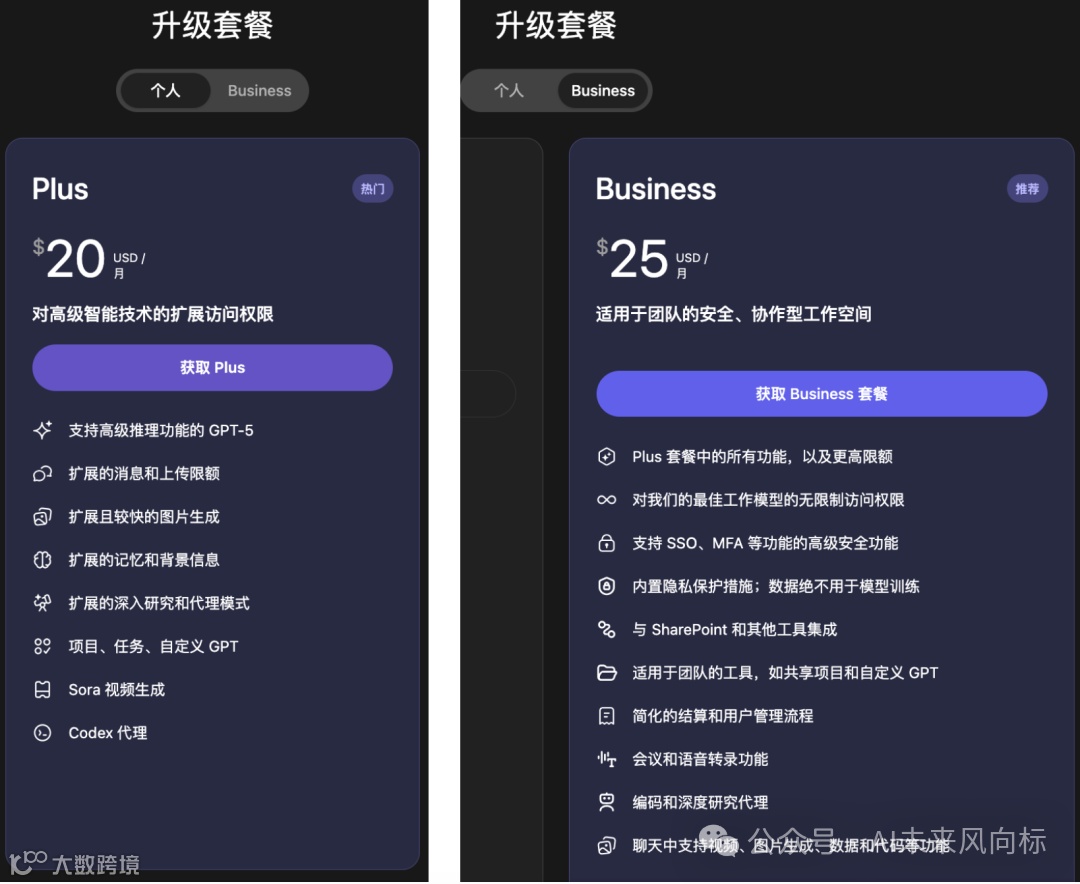Image resolution: width=1080 pixels, height=884 pixels.
Task: Click the receipt icon for 简化的结算和用户管理流程
Action: click(x=607, y=716)
